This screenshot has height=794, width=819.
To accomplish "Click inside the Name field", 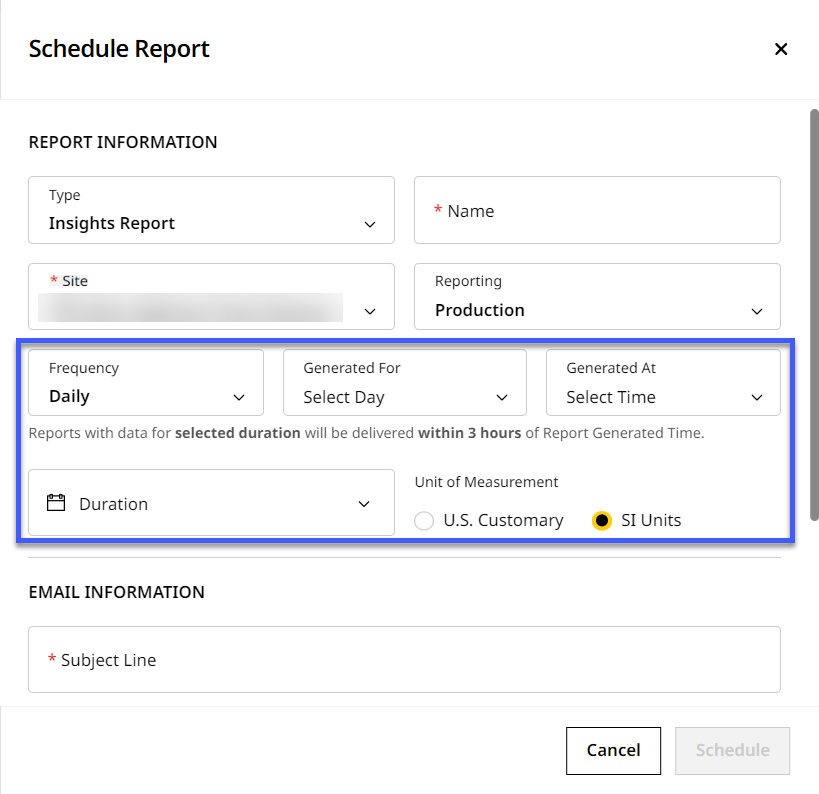I will point(596,210).
